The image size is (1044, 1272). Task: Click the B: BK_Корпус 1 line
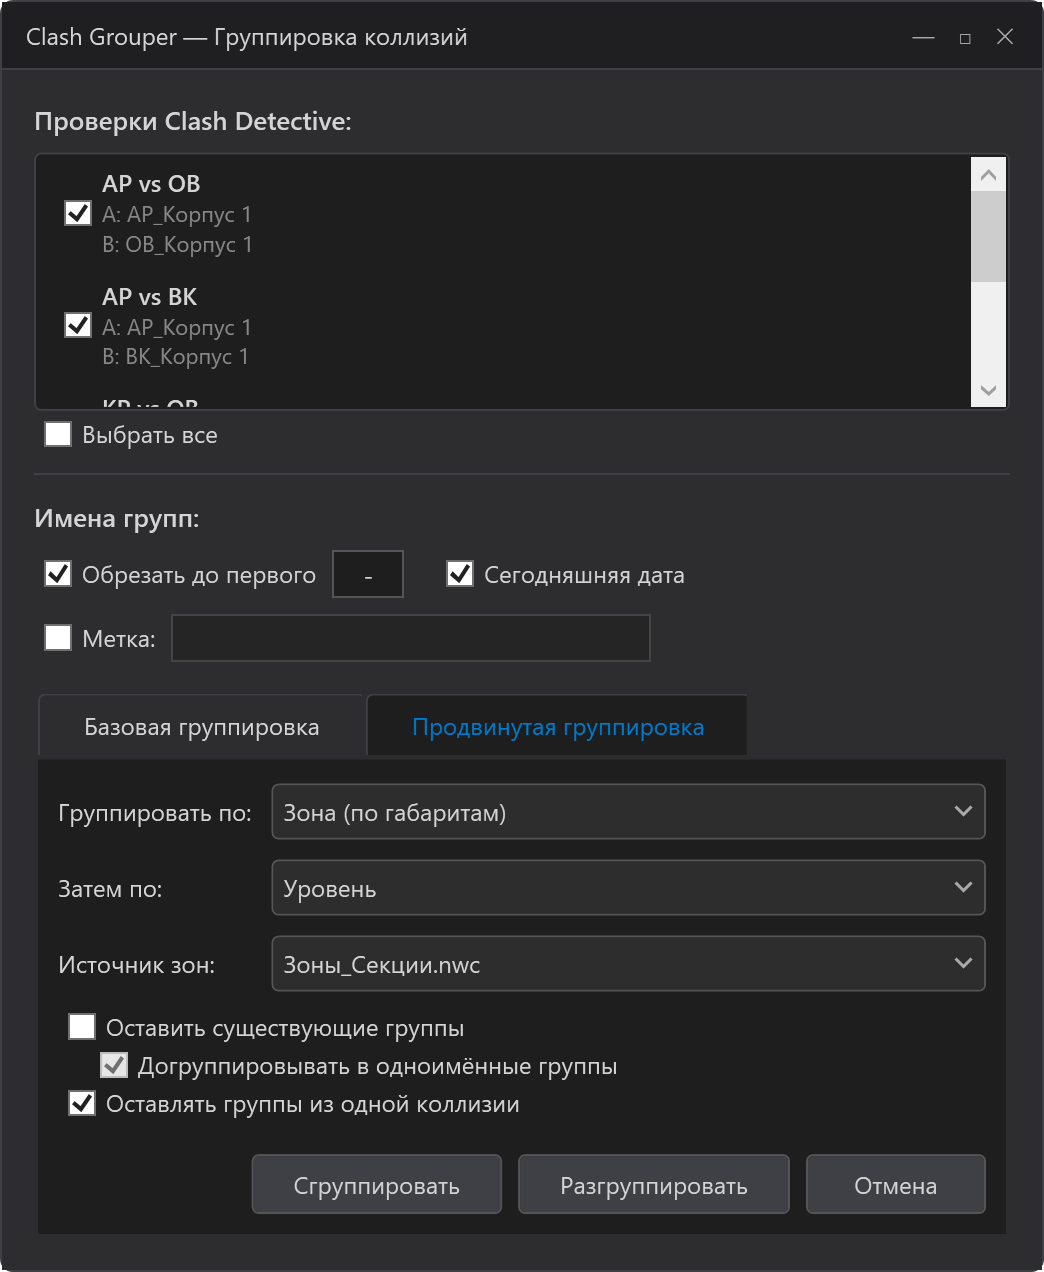(175, 357)
